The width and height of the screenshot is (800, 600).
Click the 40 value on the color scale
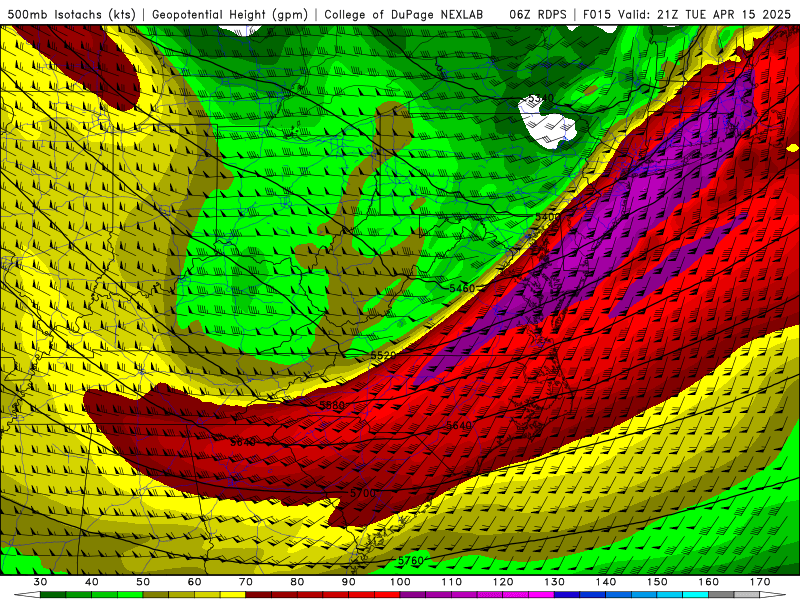[92, 582]
